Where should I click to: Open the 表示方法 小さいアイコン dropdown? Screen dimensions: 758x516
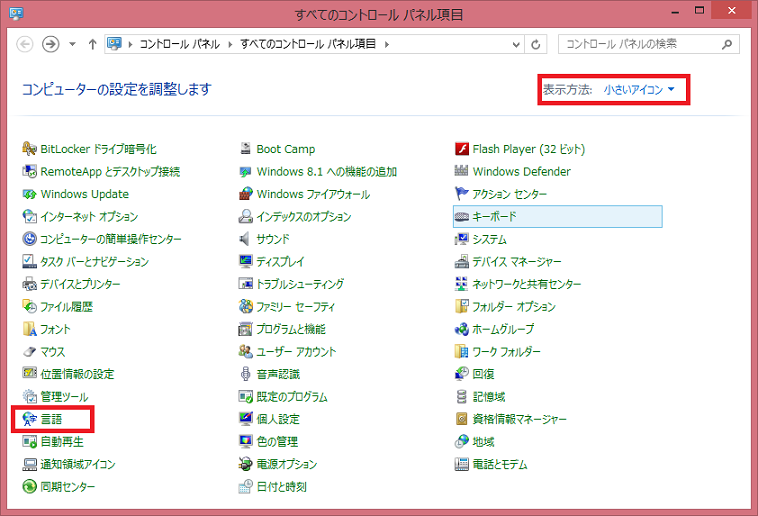(639, 89)
